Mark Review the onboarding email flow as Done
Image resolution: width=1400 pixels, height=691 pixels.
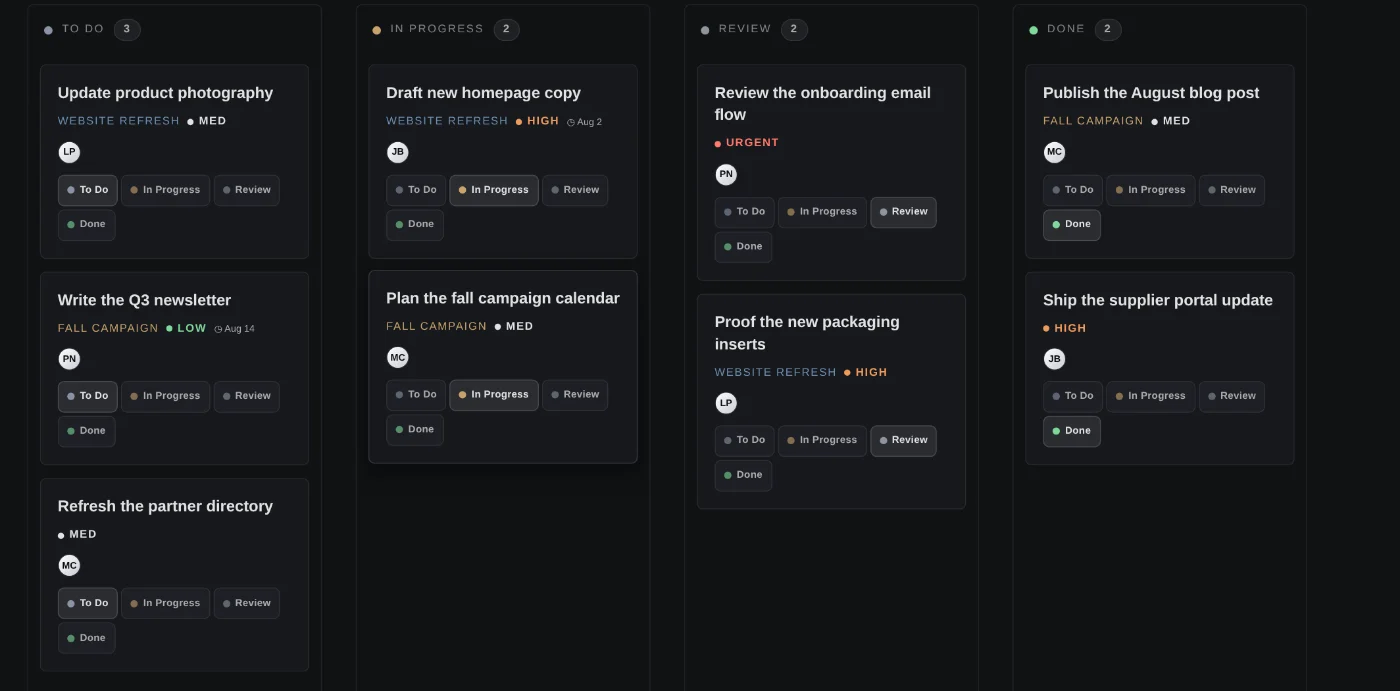pos(743,247)
